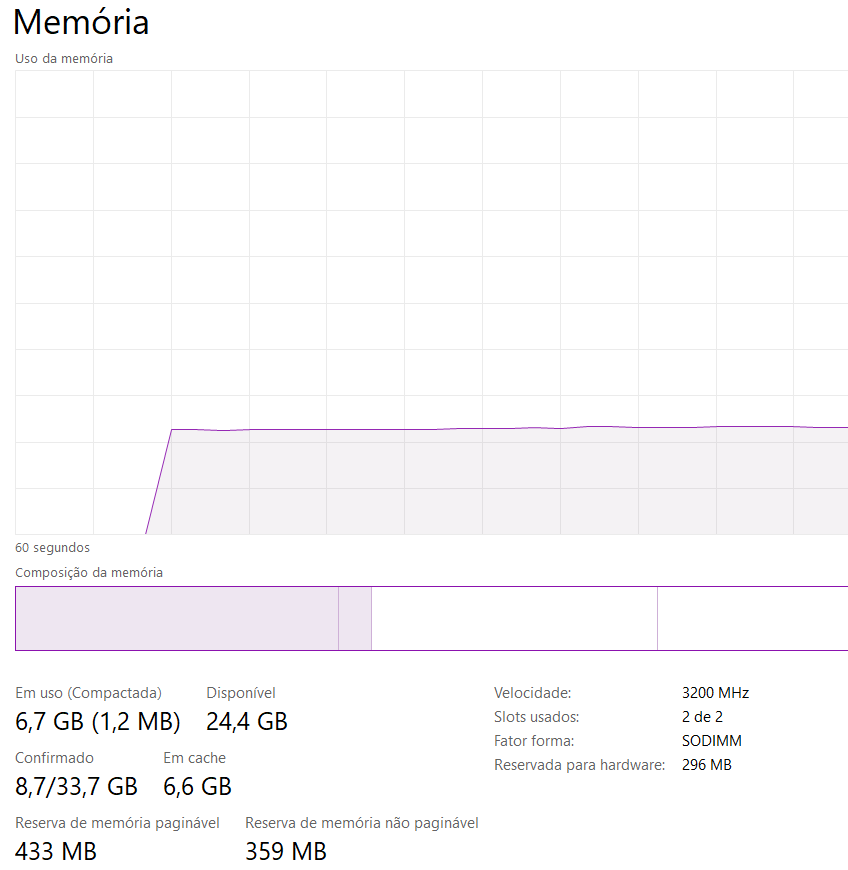Click the narrow modified segment of composition bar
This screenshot has width=848, height=870.
[355, 618]
